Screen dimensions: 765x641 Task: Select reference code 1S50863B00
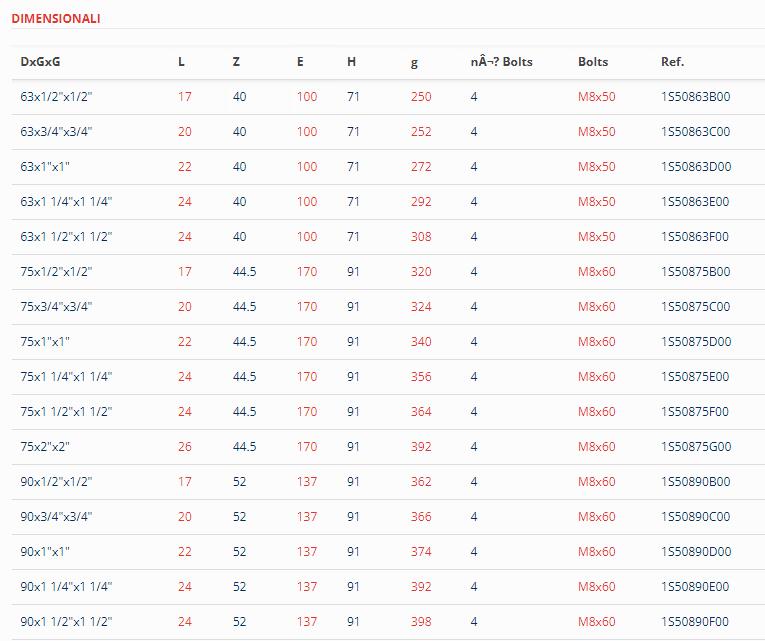tap(695, 97)
